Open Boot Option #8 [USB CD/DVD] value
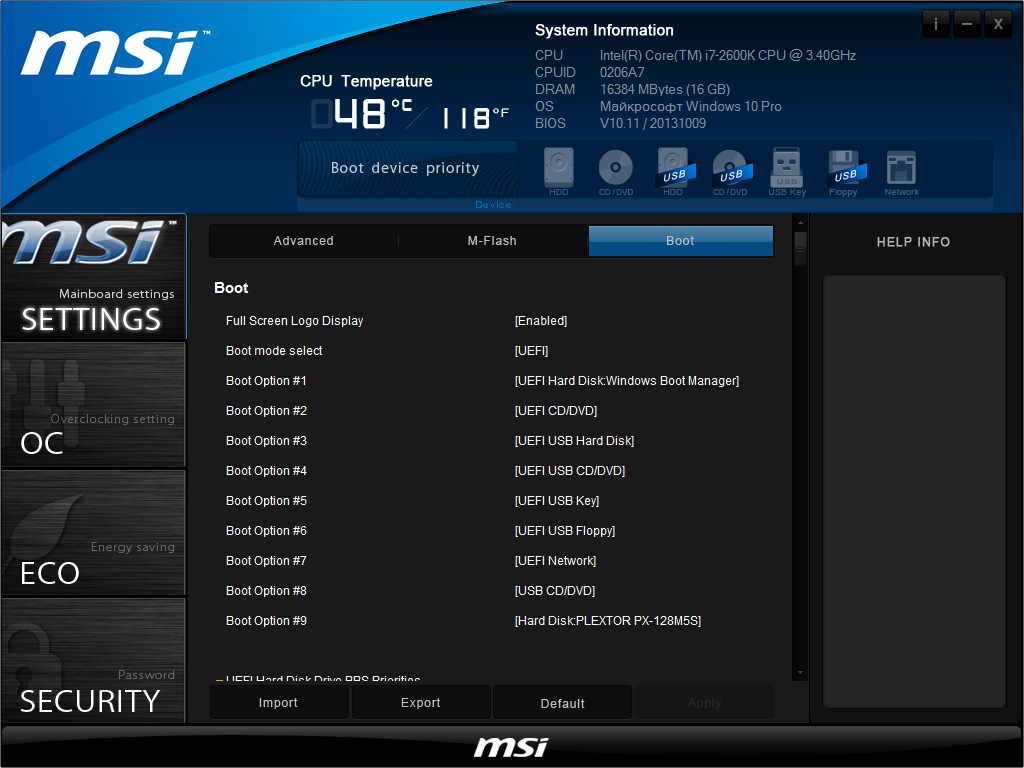Viewport: 1024px width, 768px height. click(x=555, y=591)
